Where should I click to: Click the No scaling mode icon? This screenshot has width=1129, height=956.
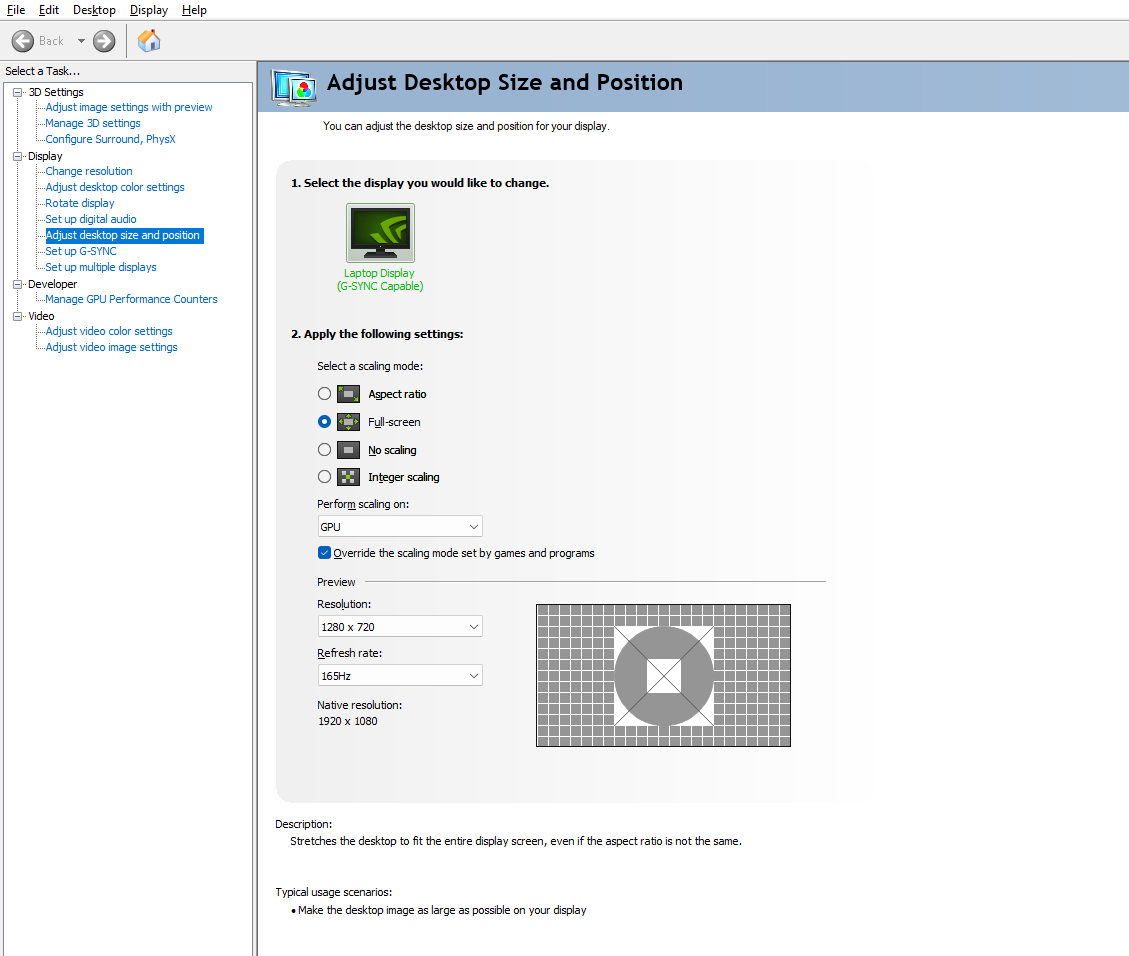[x=348, y=450]
